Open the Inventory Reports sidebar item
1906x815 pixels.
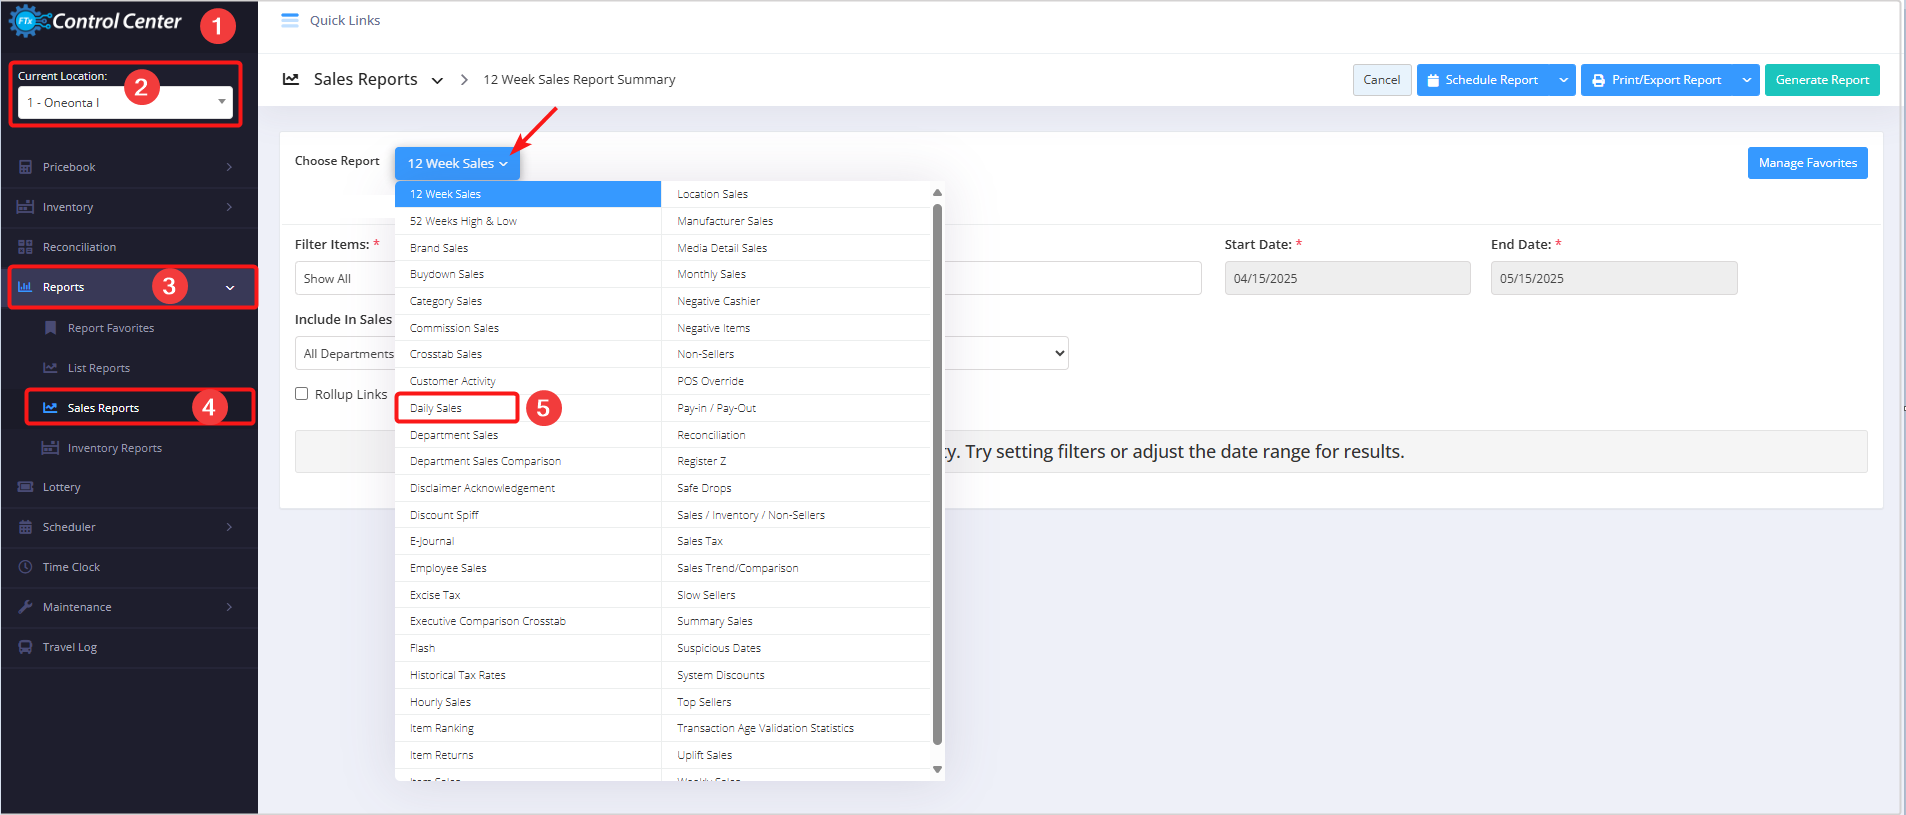pyautogui.click(x=130, y=448)
